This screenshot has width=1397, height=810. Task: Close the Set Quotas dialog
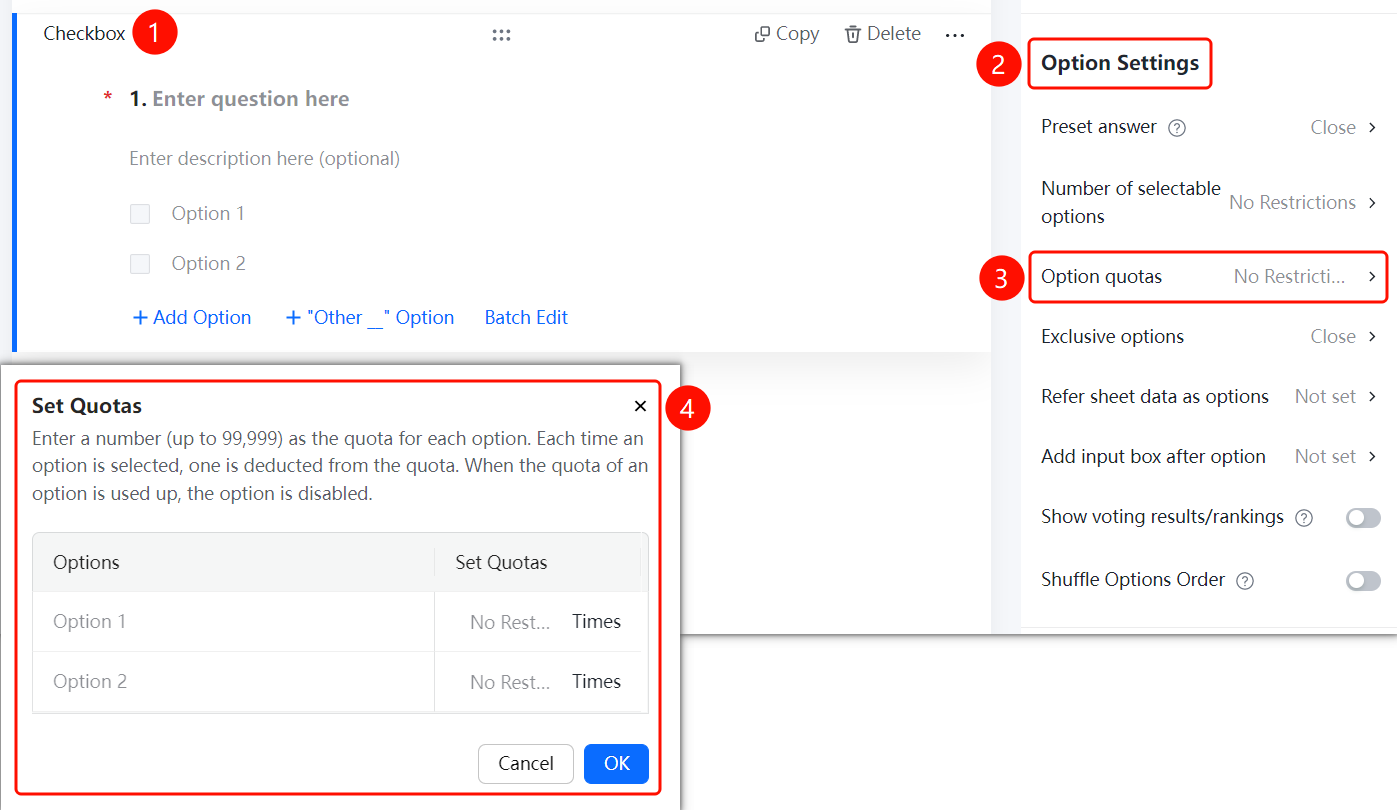click(640, 406)
